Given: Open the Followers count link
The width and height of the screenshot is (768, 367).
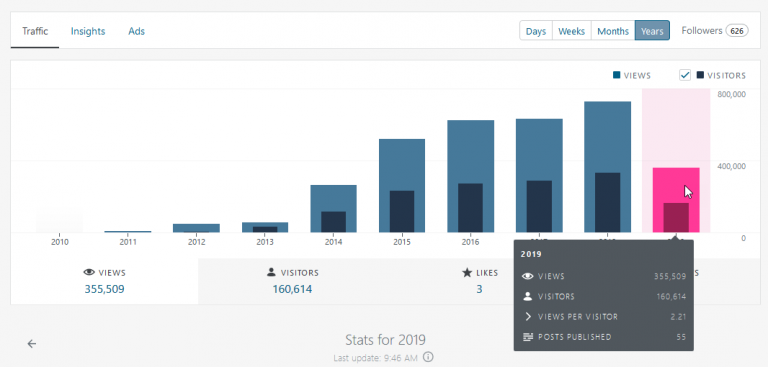Looking at the screenshot, I should pyautogui.click(x=715, y=31).
